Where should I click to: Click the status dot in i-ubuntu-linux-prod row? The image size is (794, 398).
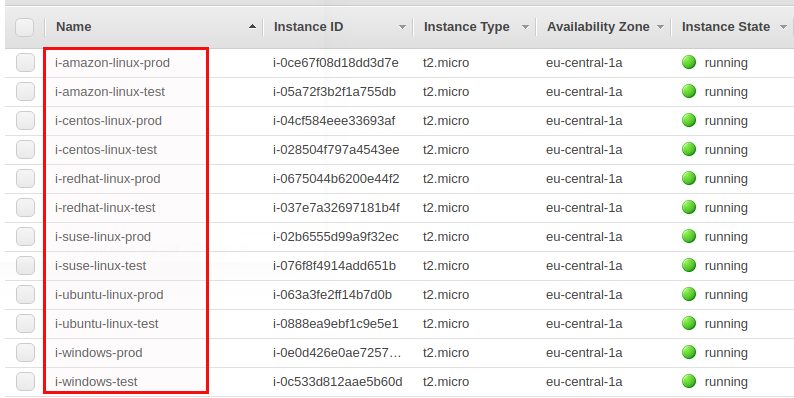(x=689, y=294)
